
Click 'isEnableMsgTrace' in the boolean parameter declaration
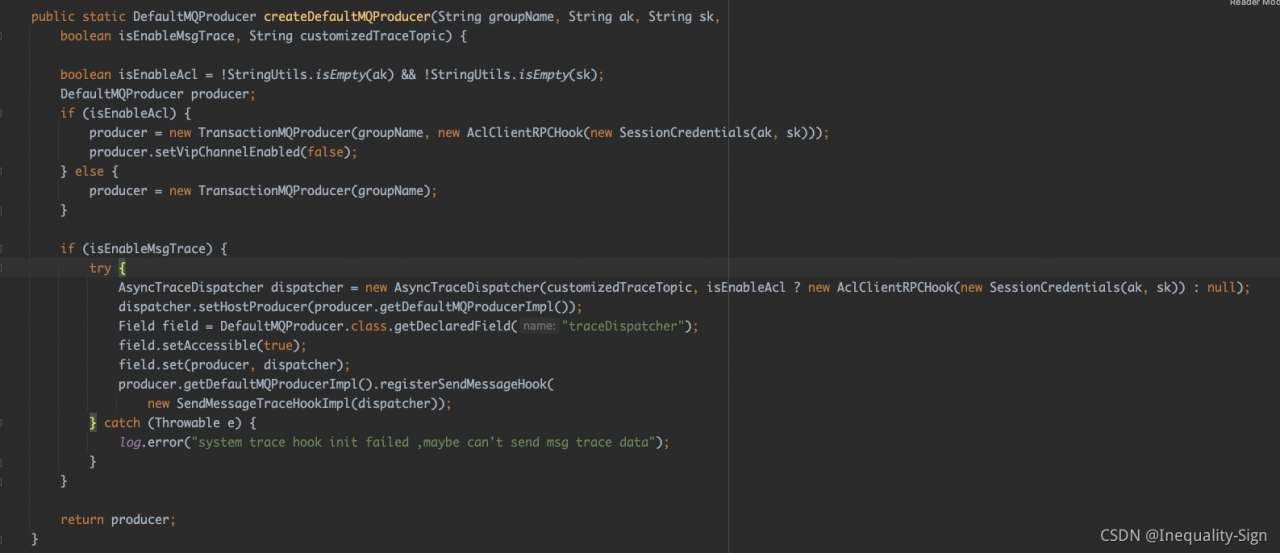click(176, 36)
